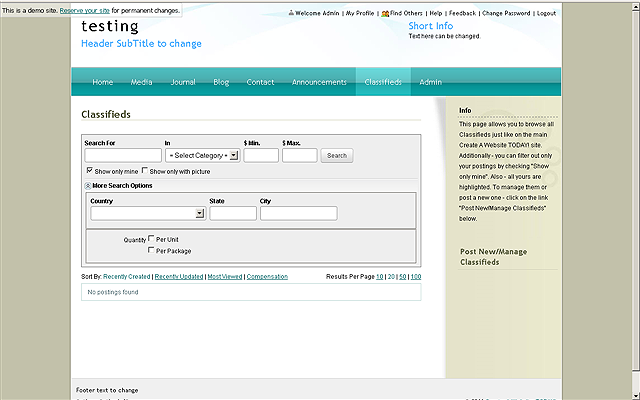Open the Country dropdown list
This screenshot has height=400, width=640.
point(147,213)
